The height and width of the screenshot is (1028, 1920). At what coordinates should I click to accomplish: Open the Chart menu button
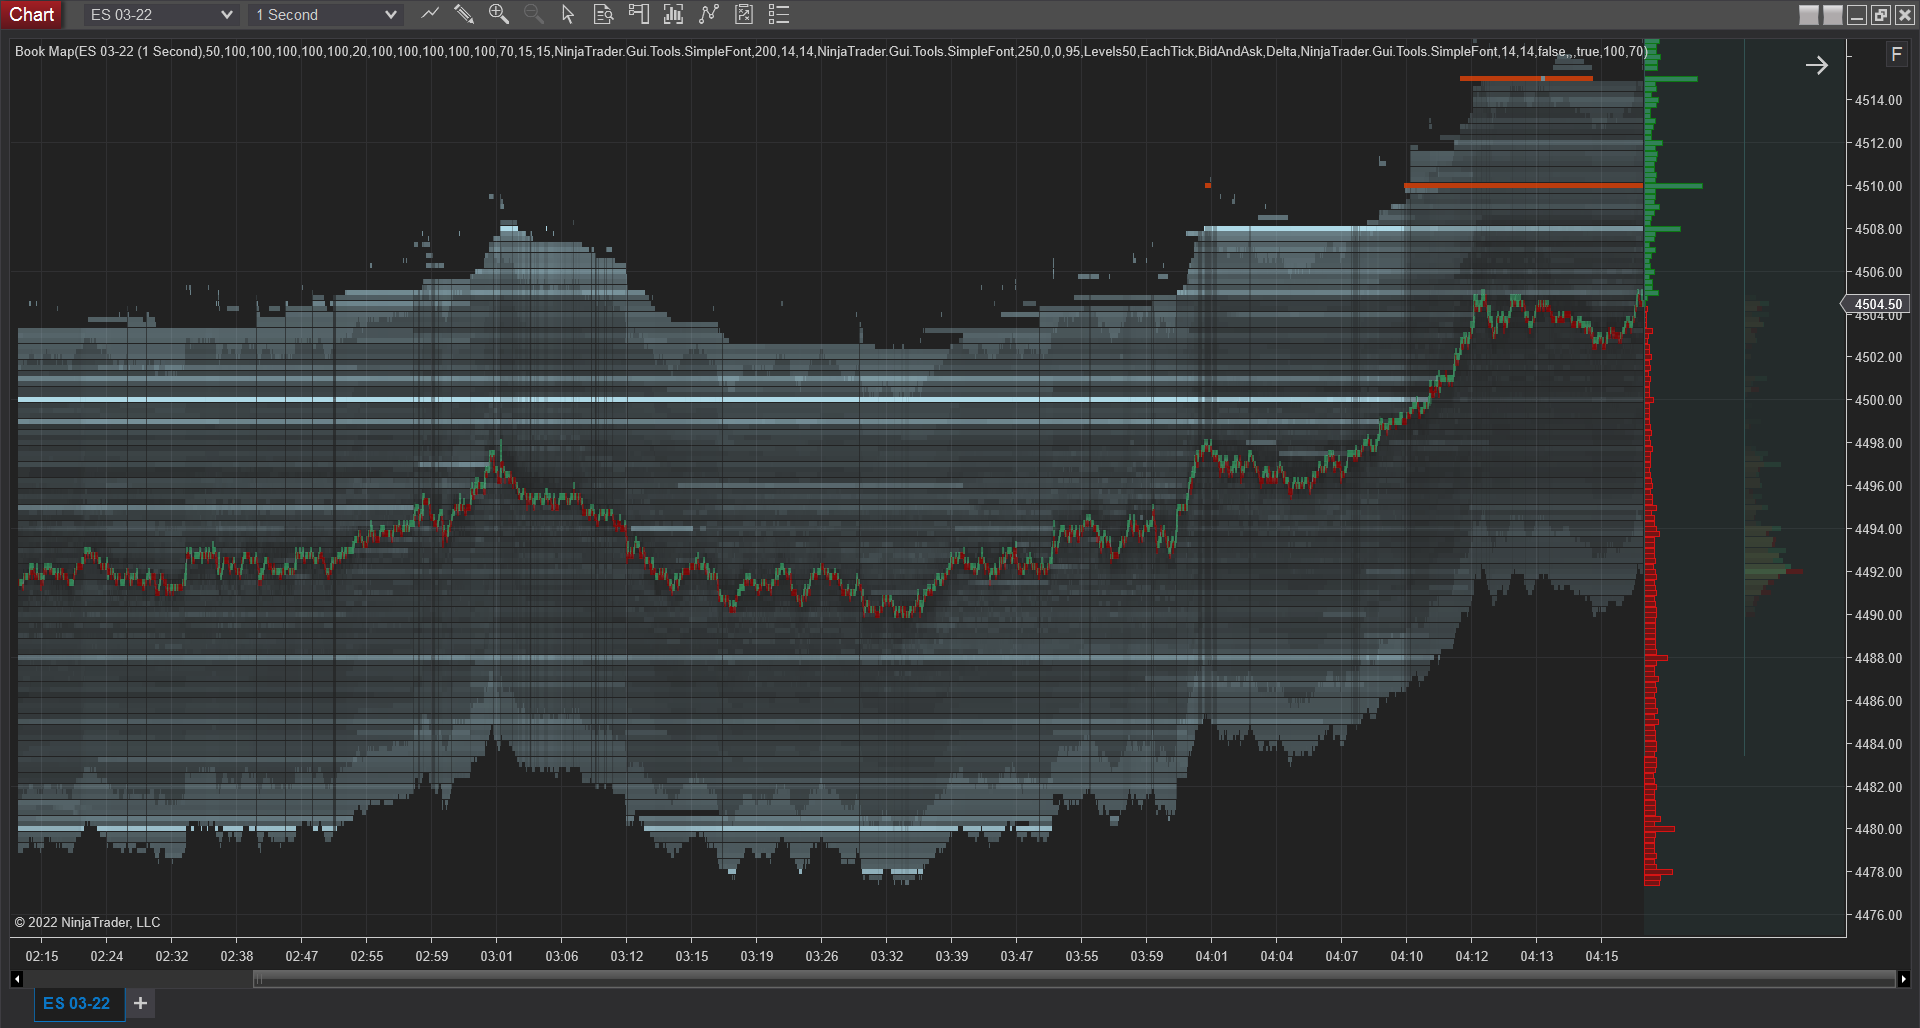pos(32,14)
